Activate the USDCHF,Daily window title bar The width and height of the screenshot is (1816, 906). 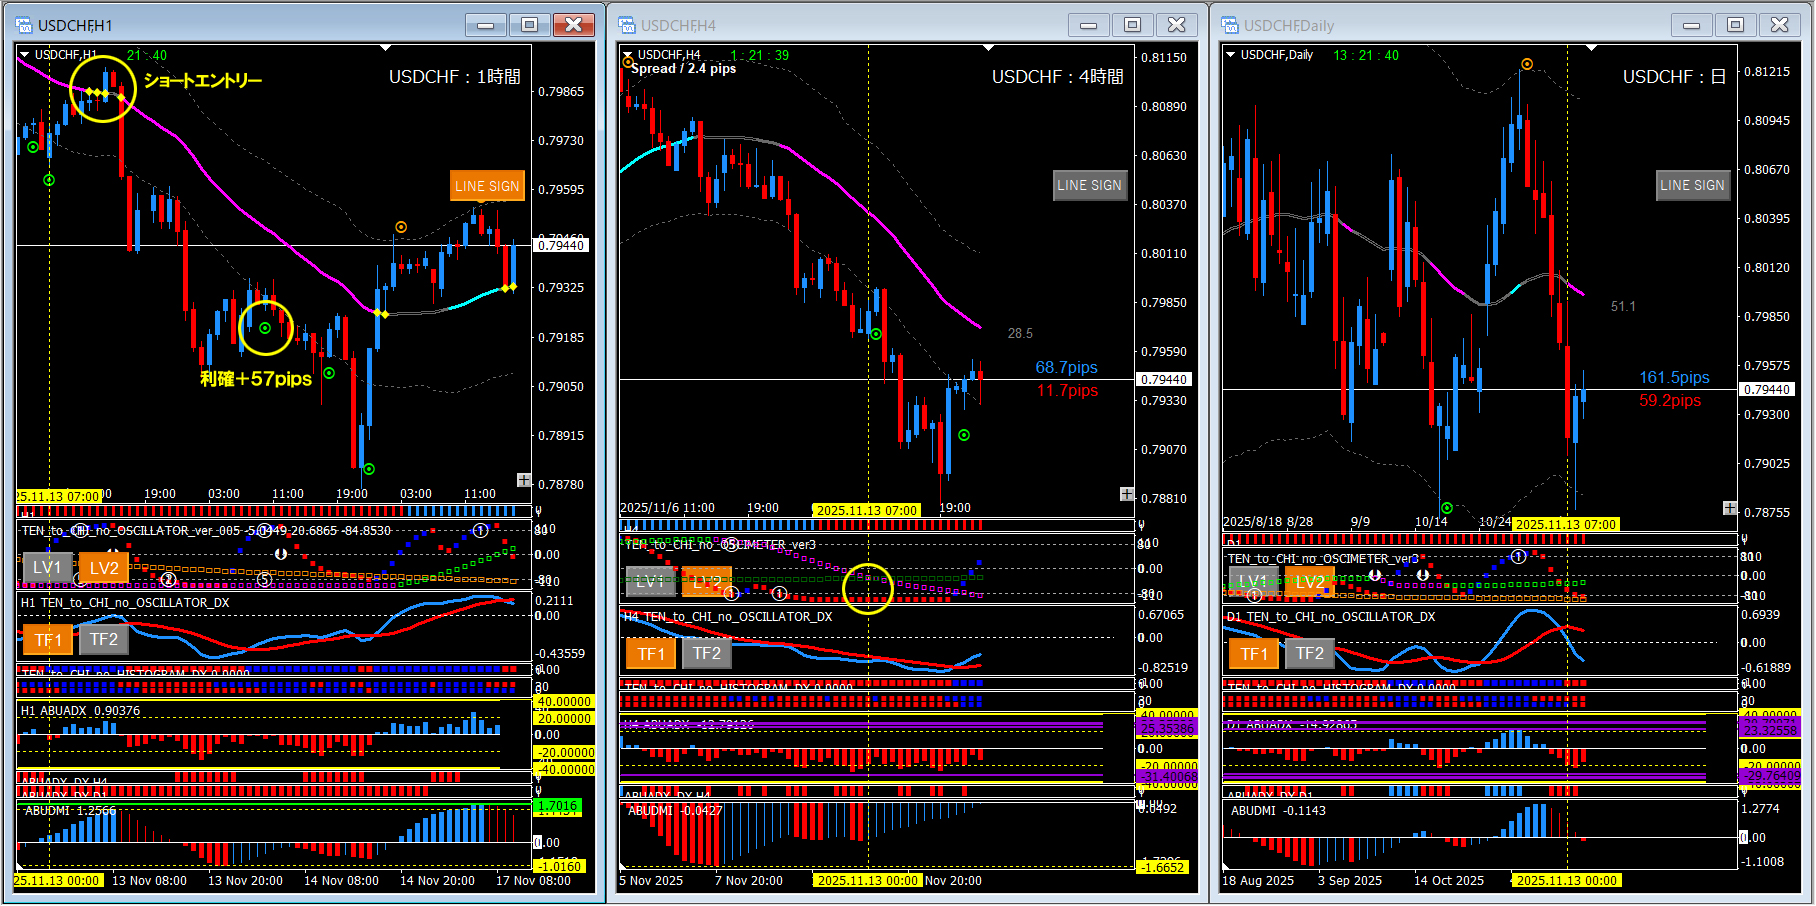click(1450, 25)
